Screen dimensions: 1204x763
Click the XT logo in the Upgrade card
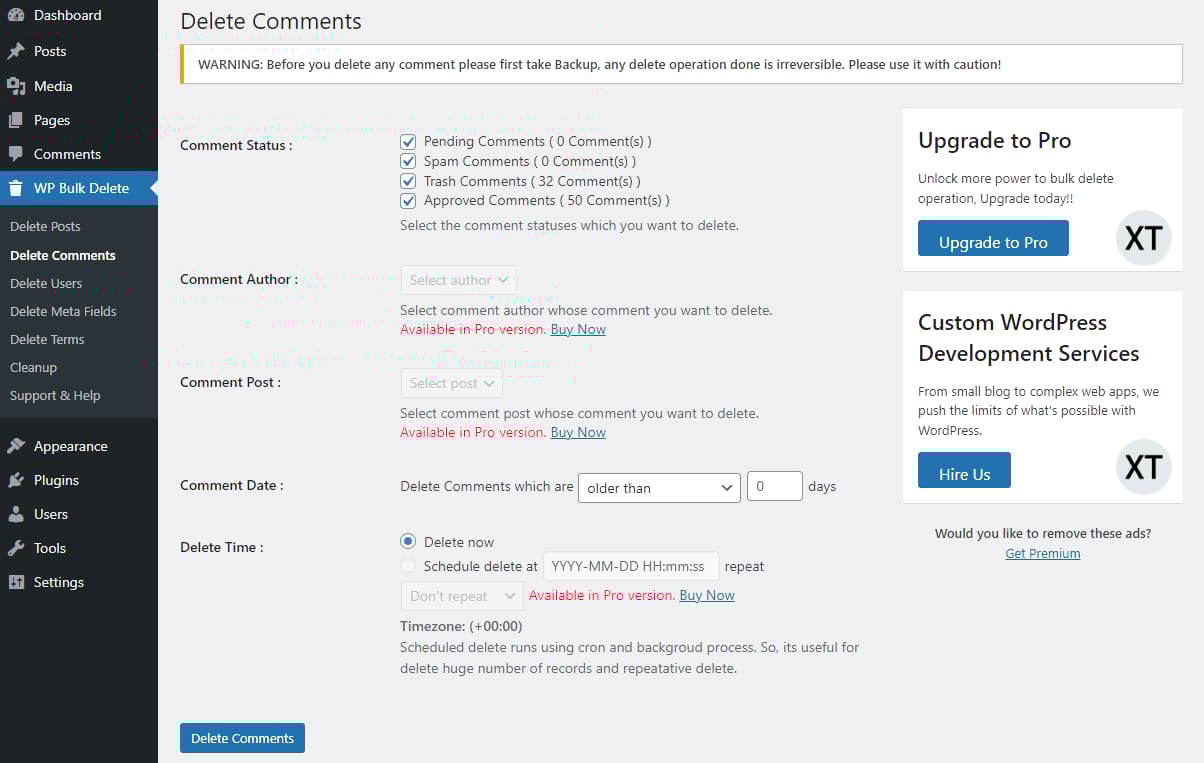1143,238
